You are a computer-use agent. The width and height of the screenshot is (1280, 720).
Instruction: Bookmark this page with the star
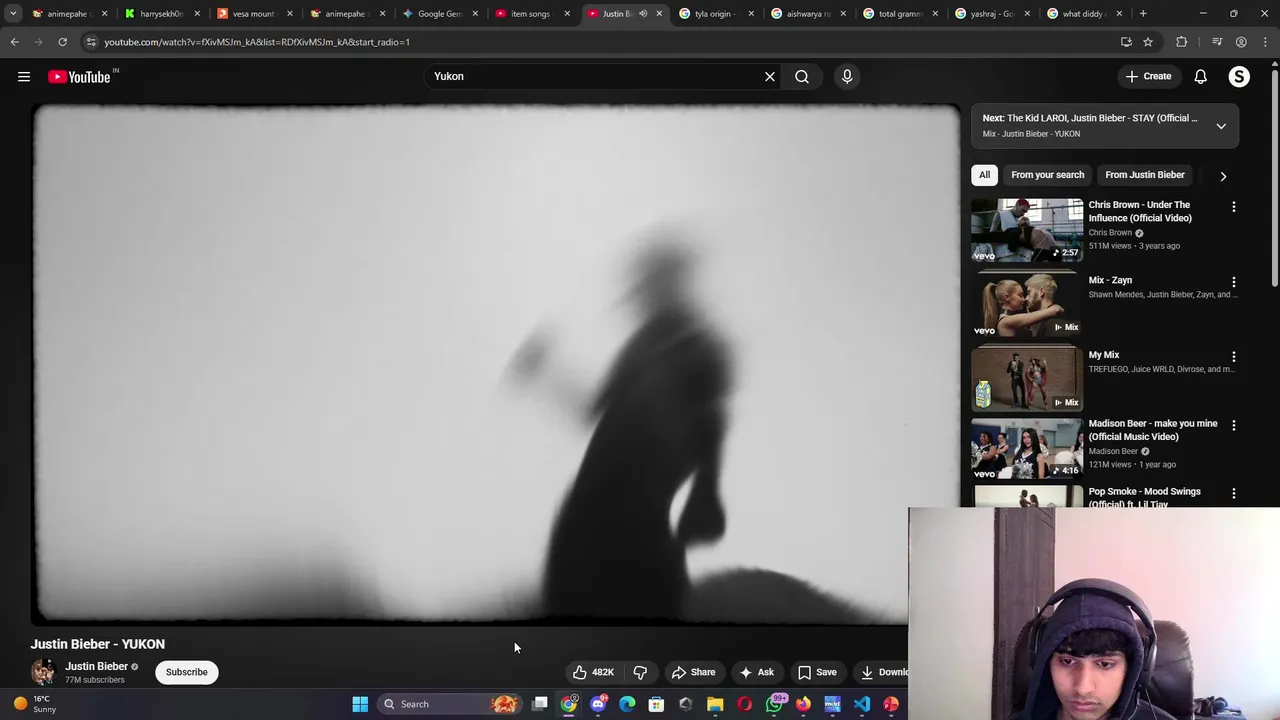point(1148,42)
